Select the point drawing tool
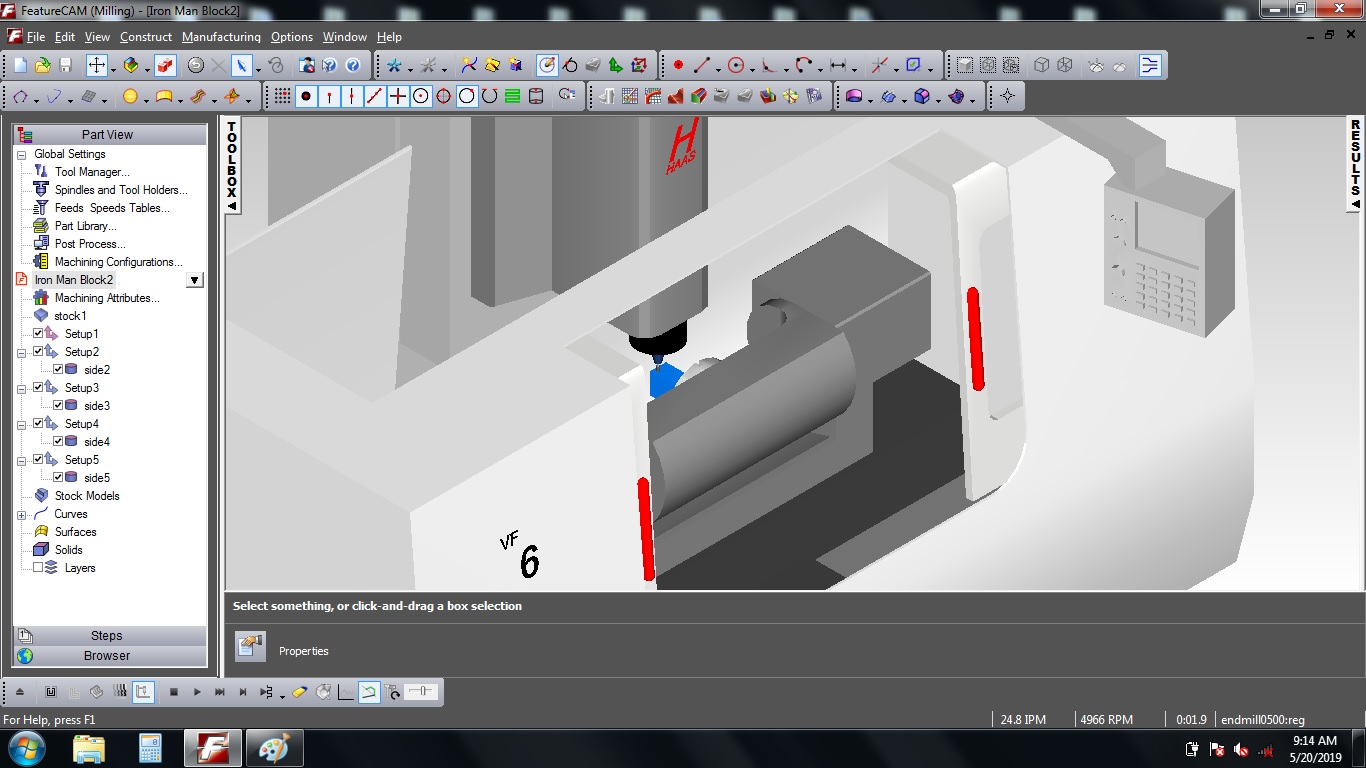Image resolution: width=1366 pixels, height=768 pixels. click(304, 96)
